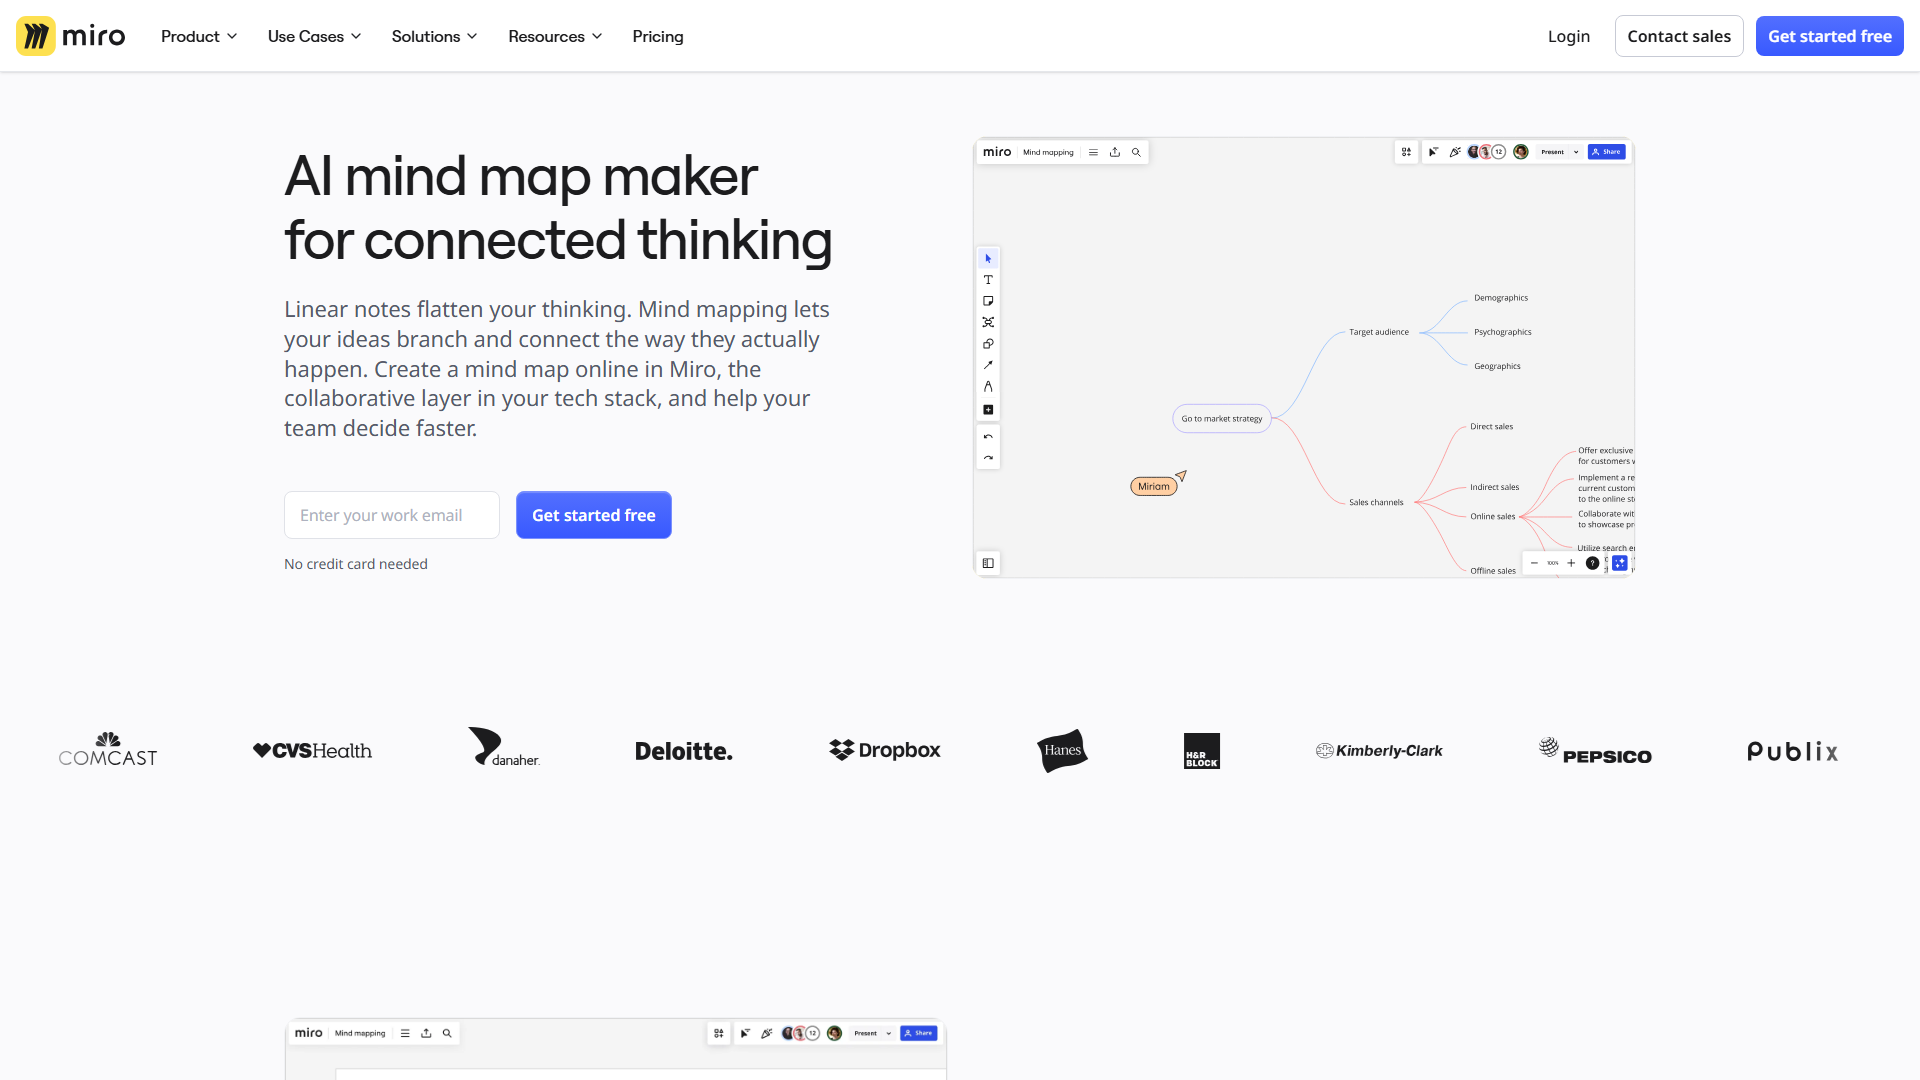Screen dimensions: 1920x1080
Task: Select the Pen tool in the hero board
Action: 988,386
